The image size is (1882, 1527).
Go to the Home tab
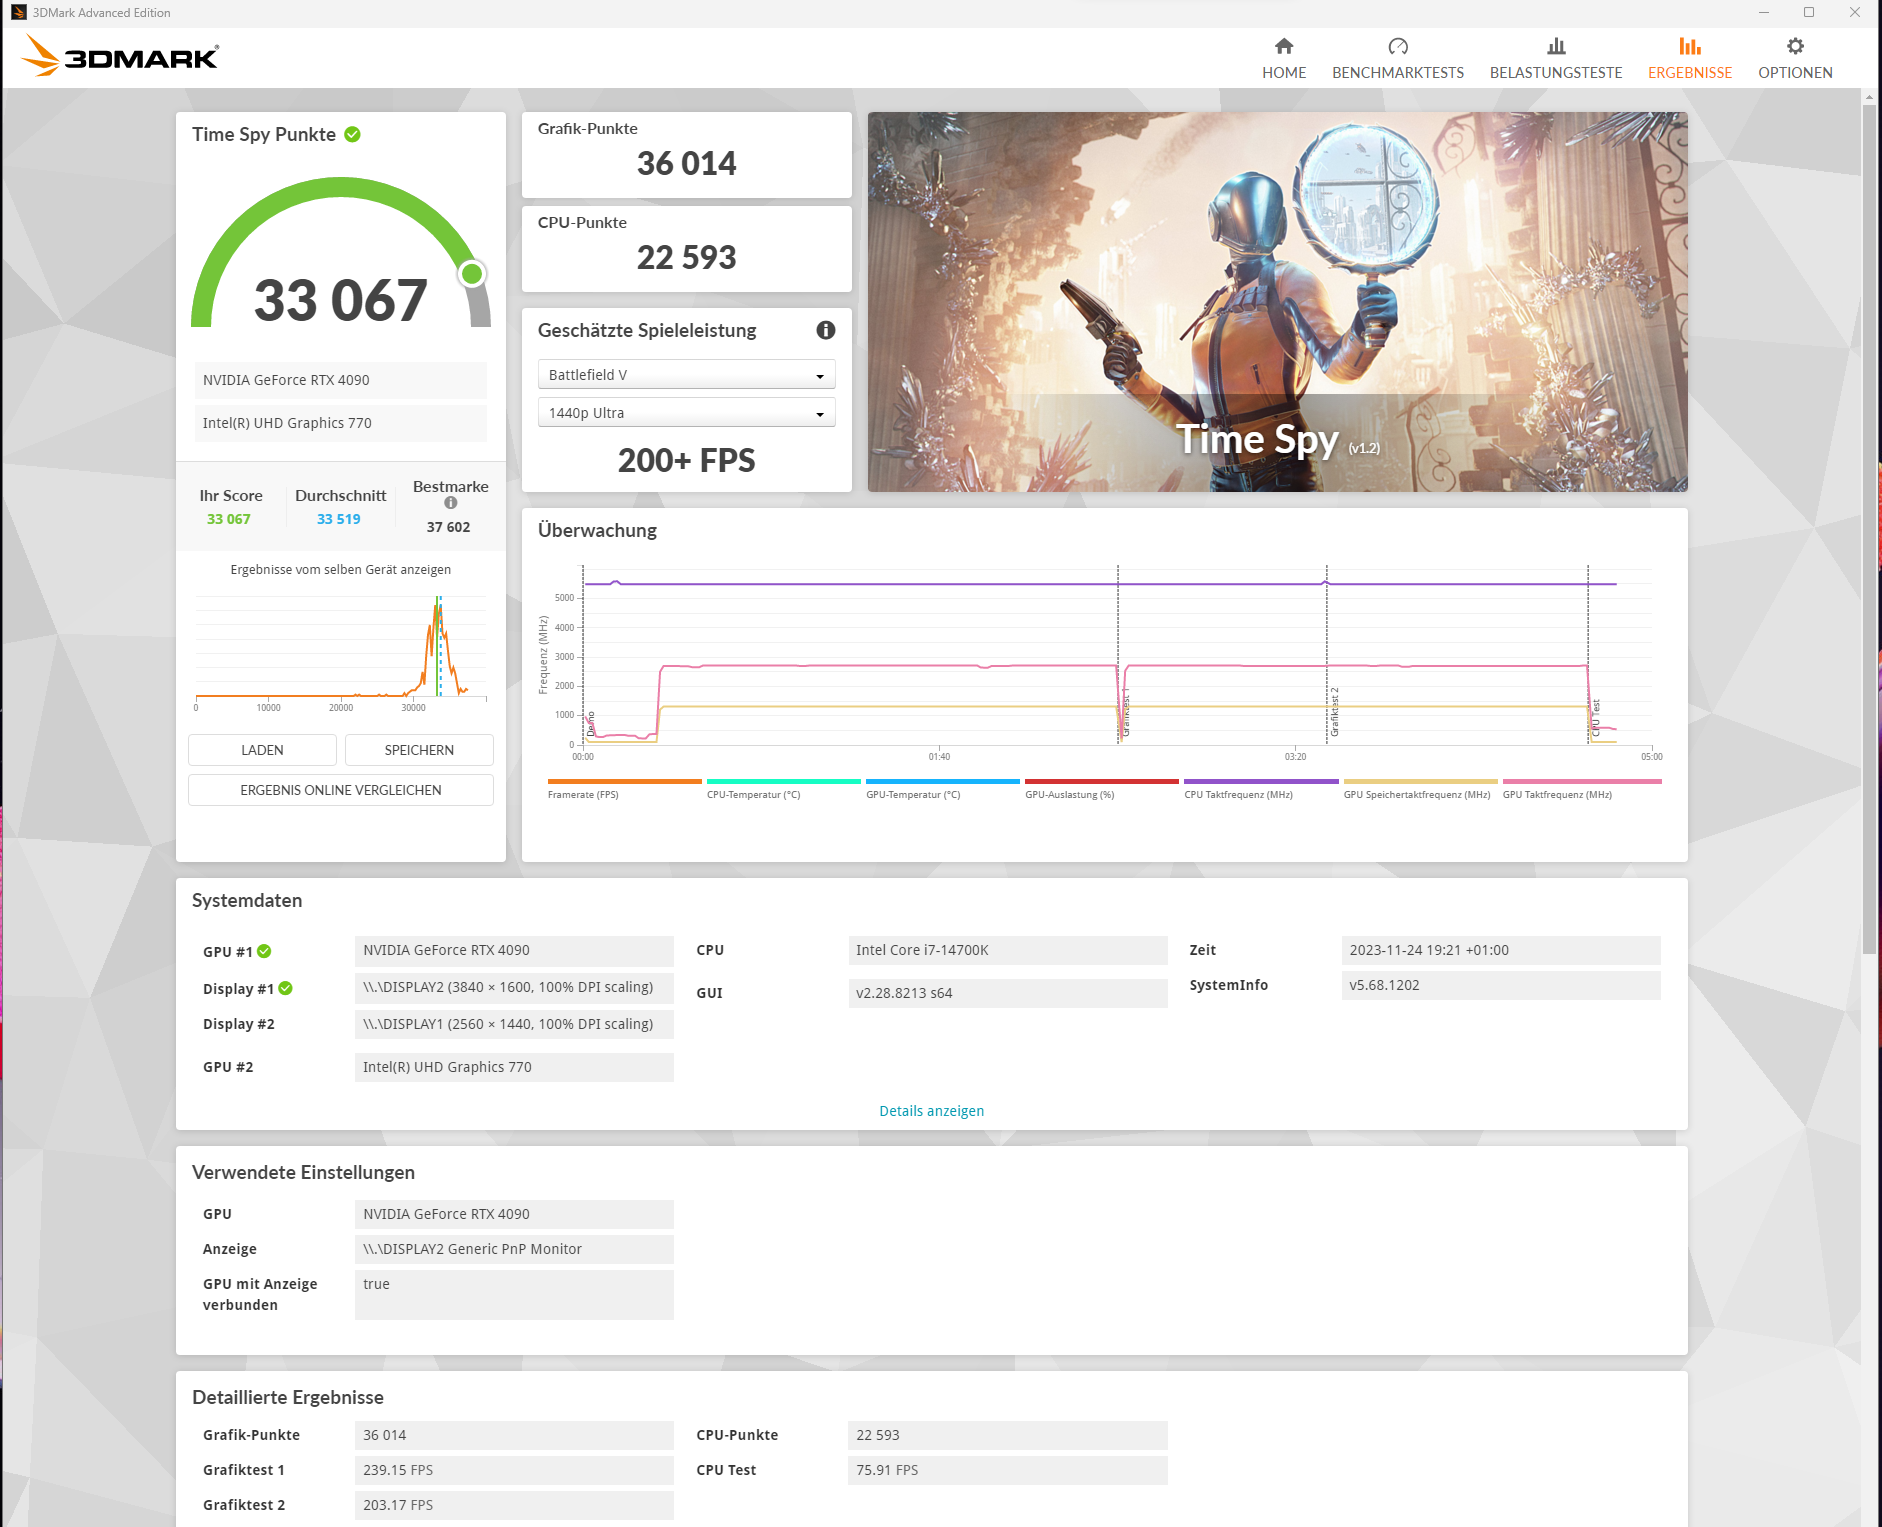[x=1284, y=58]
